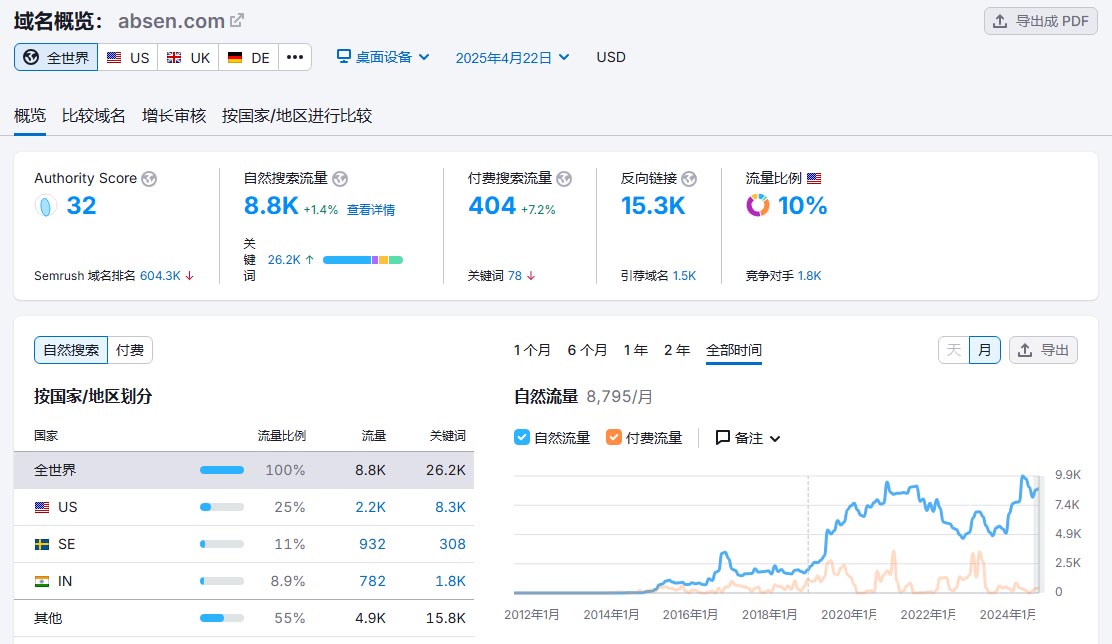This screenshot has width=1112, height=644.
Task: Click the 其他 55% traffic share bar
Action: [222, 618]
